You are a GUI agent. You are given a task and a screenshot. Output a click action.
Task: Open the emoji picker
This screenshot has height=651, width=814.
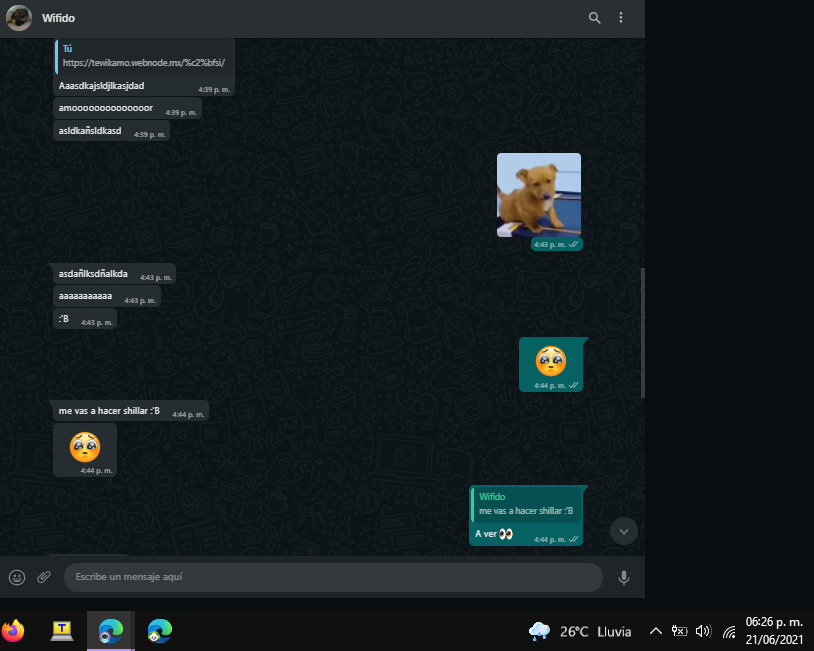(x=17, y=577)
